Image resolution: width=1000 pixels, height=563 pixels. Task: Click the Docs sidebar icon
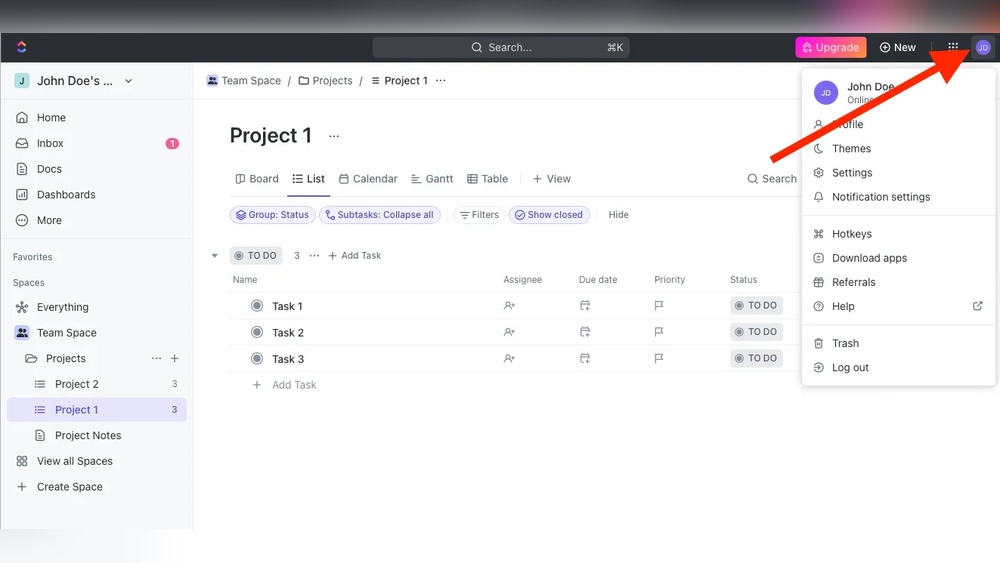pyautogui.click(x=22, y=169)
